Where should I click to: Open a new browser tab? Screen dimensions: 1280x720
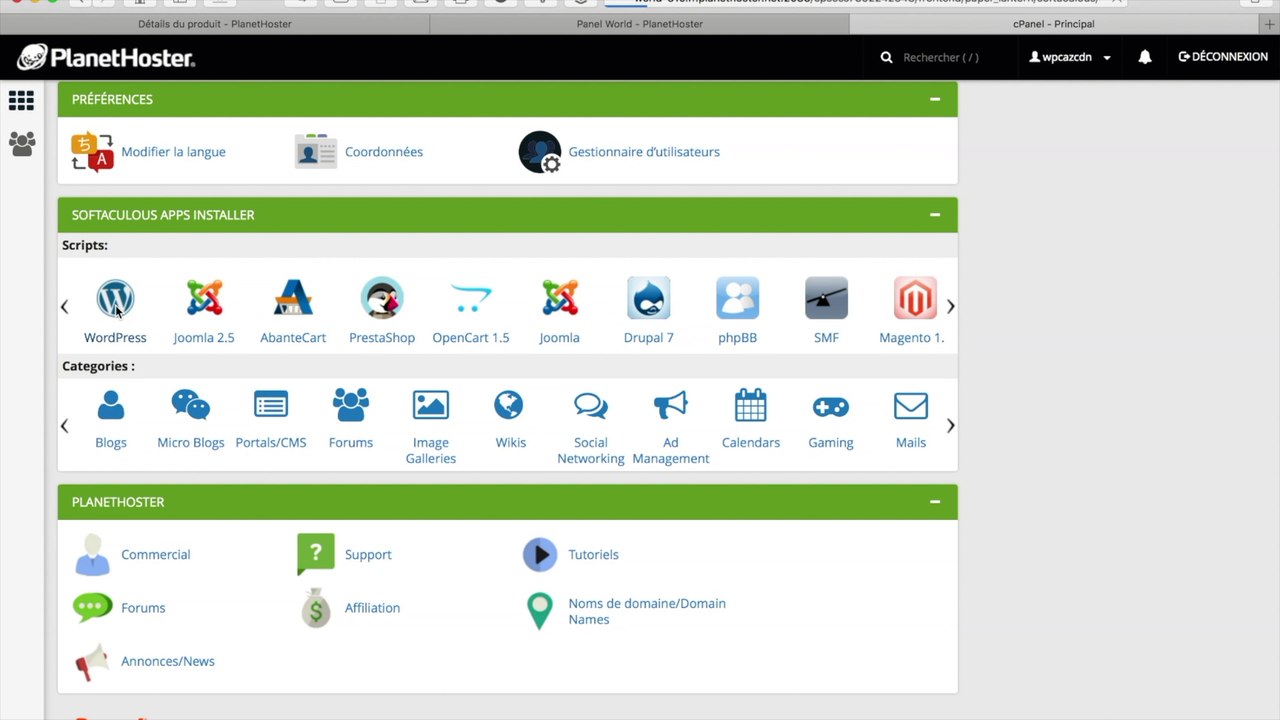pos(1270,24)
